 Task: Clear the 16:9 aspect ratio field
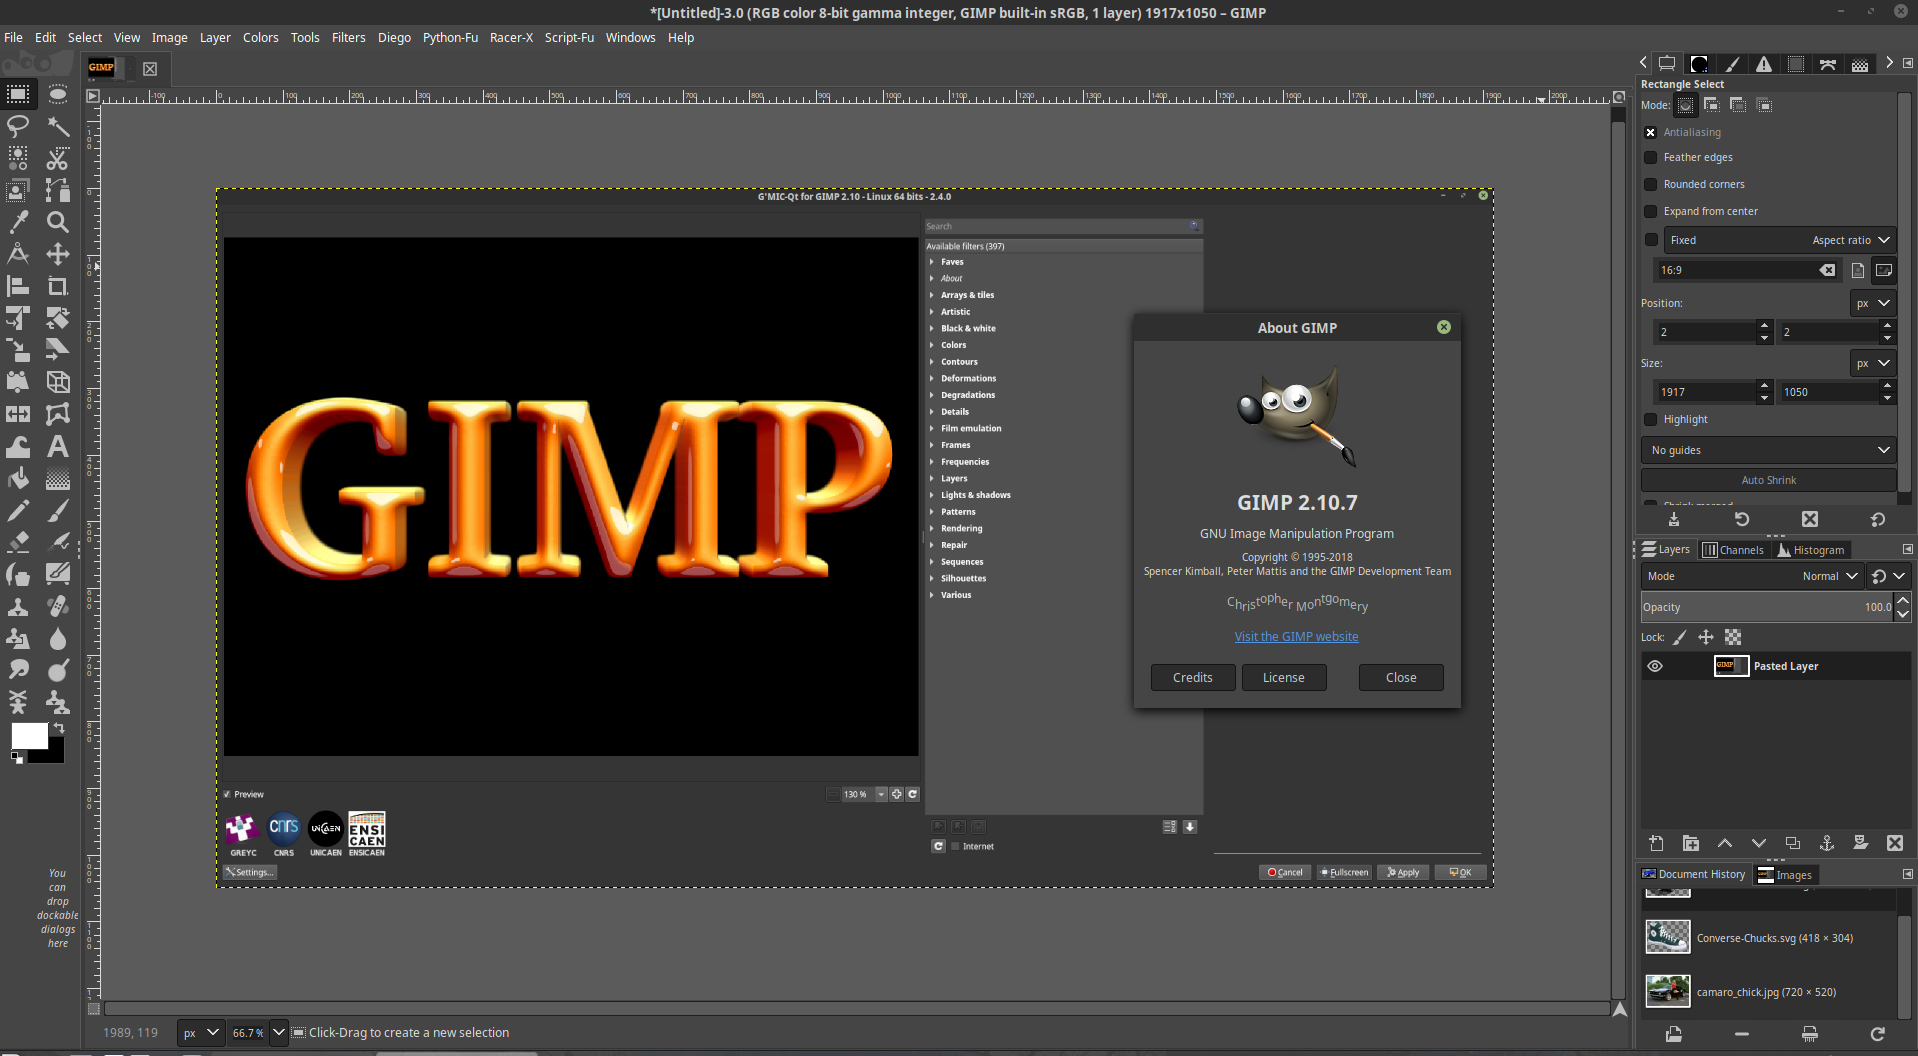[x=1827, y=270]
